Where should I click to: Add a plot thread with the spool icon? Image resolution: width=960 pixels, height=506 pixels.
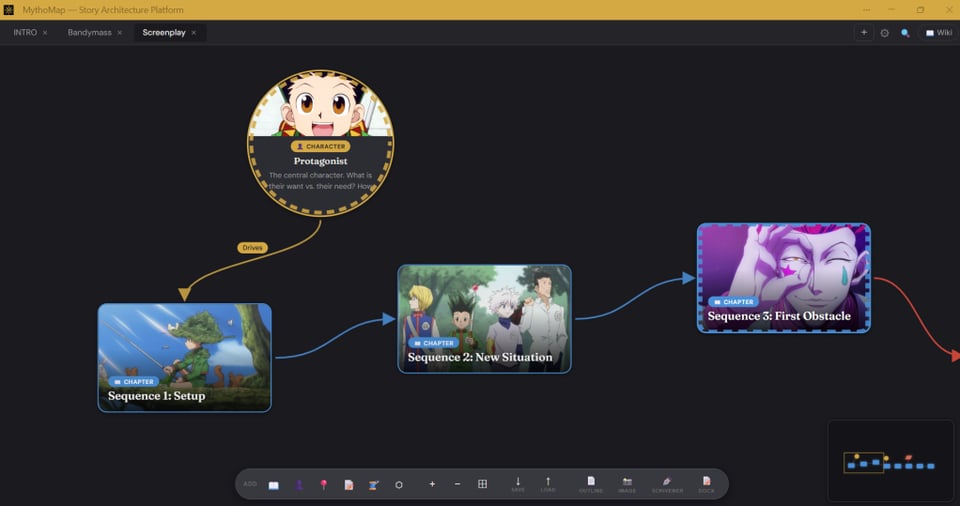[x=373, y=485]
